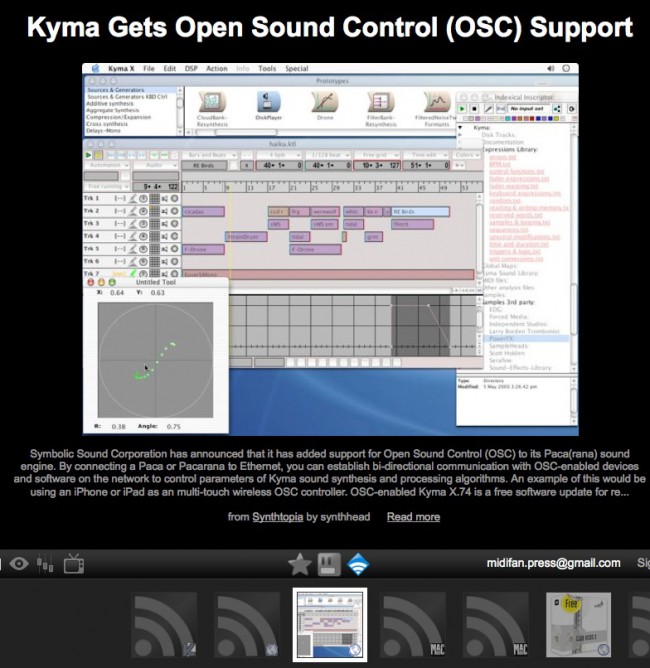Collapse the Kyma tree disclosure triangle
This screenshot has width=650, height=668.
tap(460, 127)
